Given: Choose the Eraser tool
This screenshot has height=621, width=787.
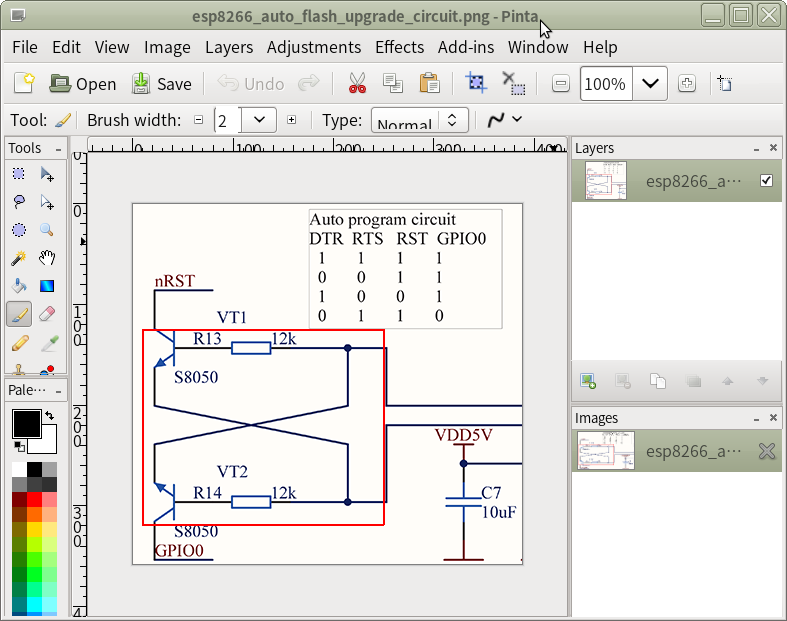Looking at the screenshot, I should pyautogui.click(x=47, y=315).
